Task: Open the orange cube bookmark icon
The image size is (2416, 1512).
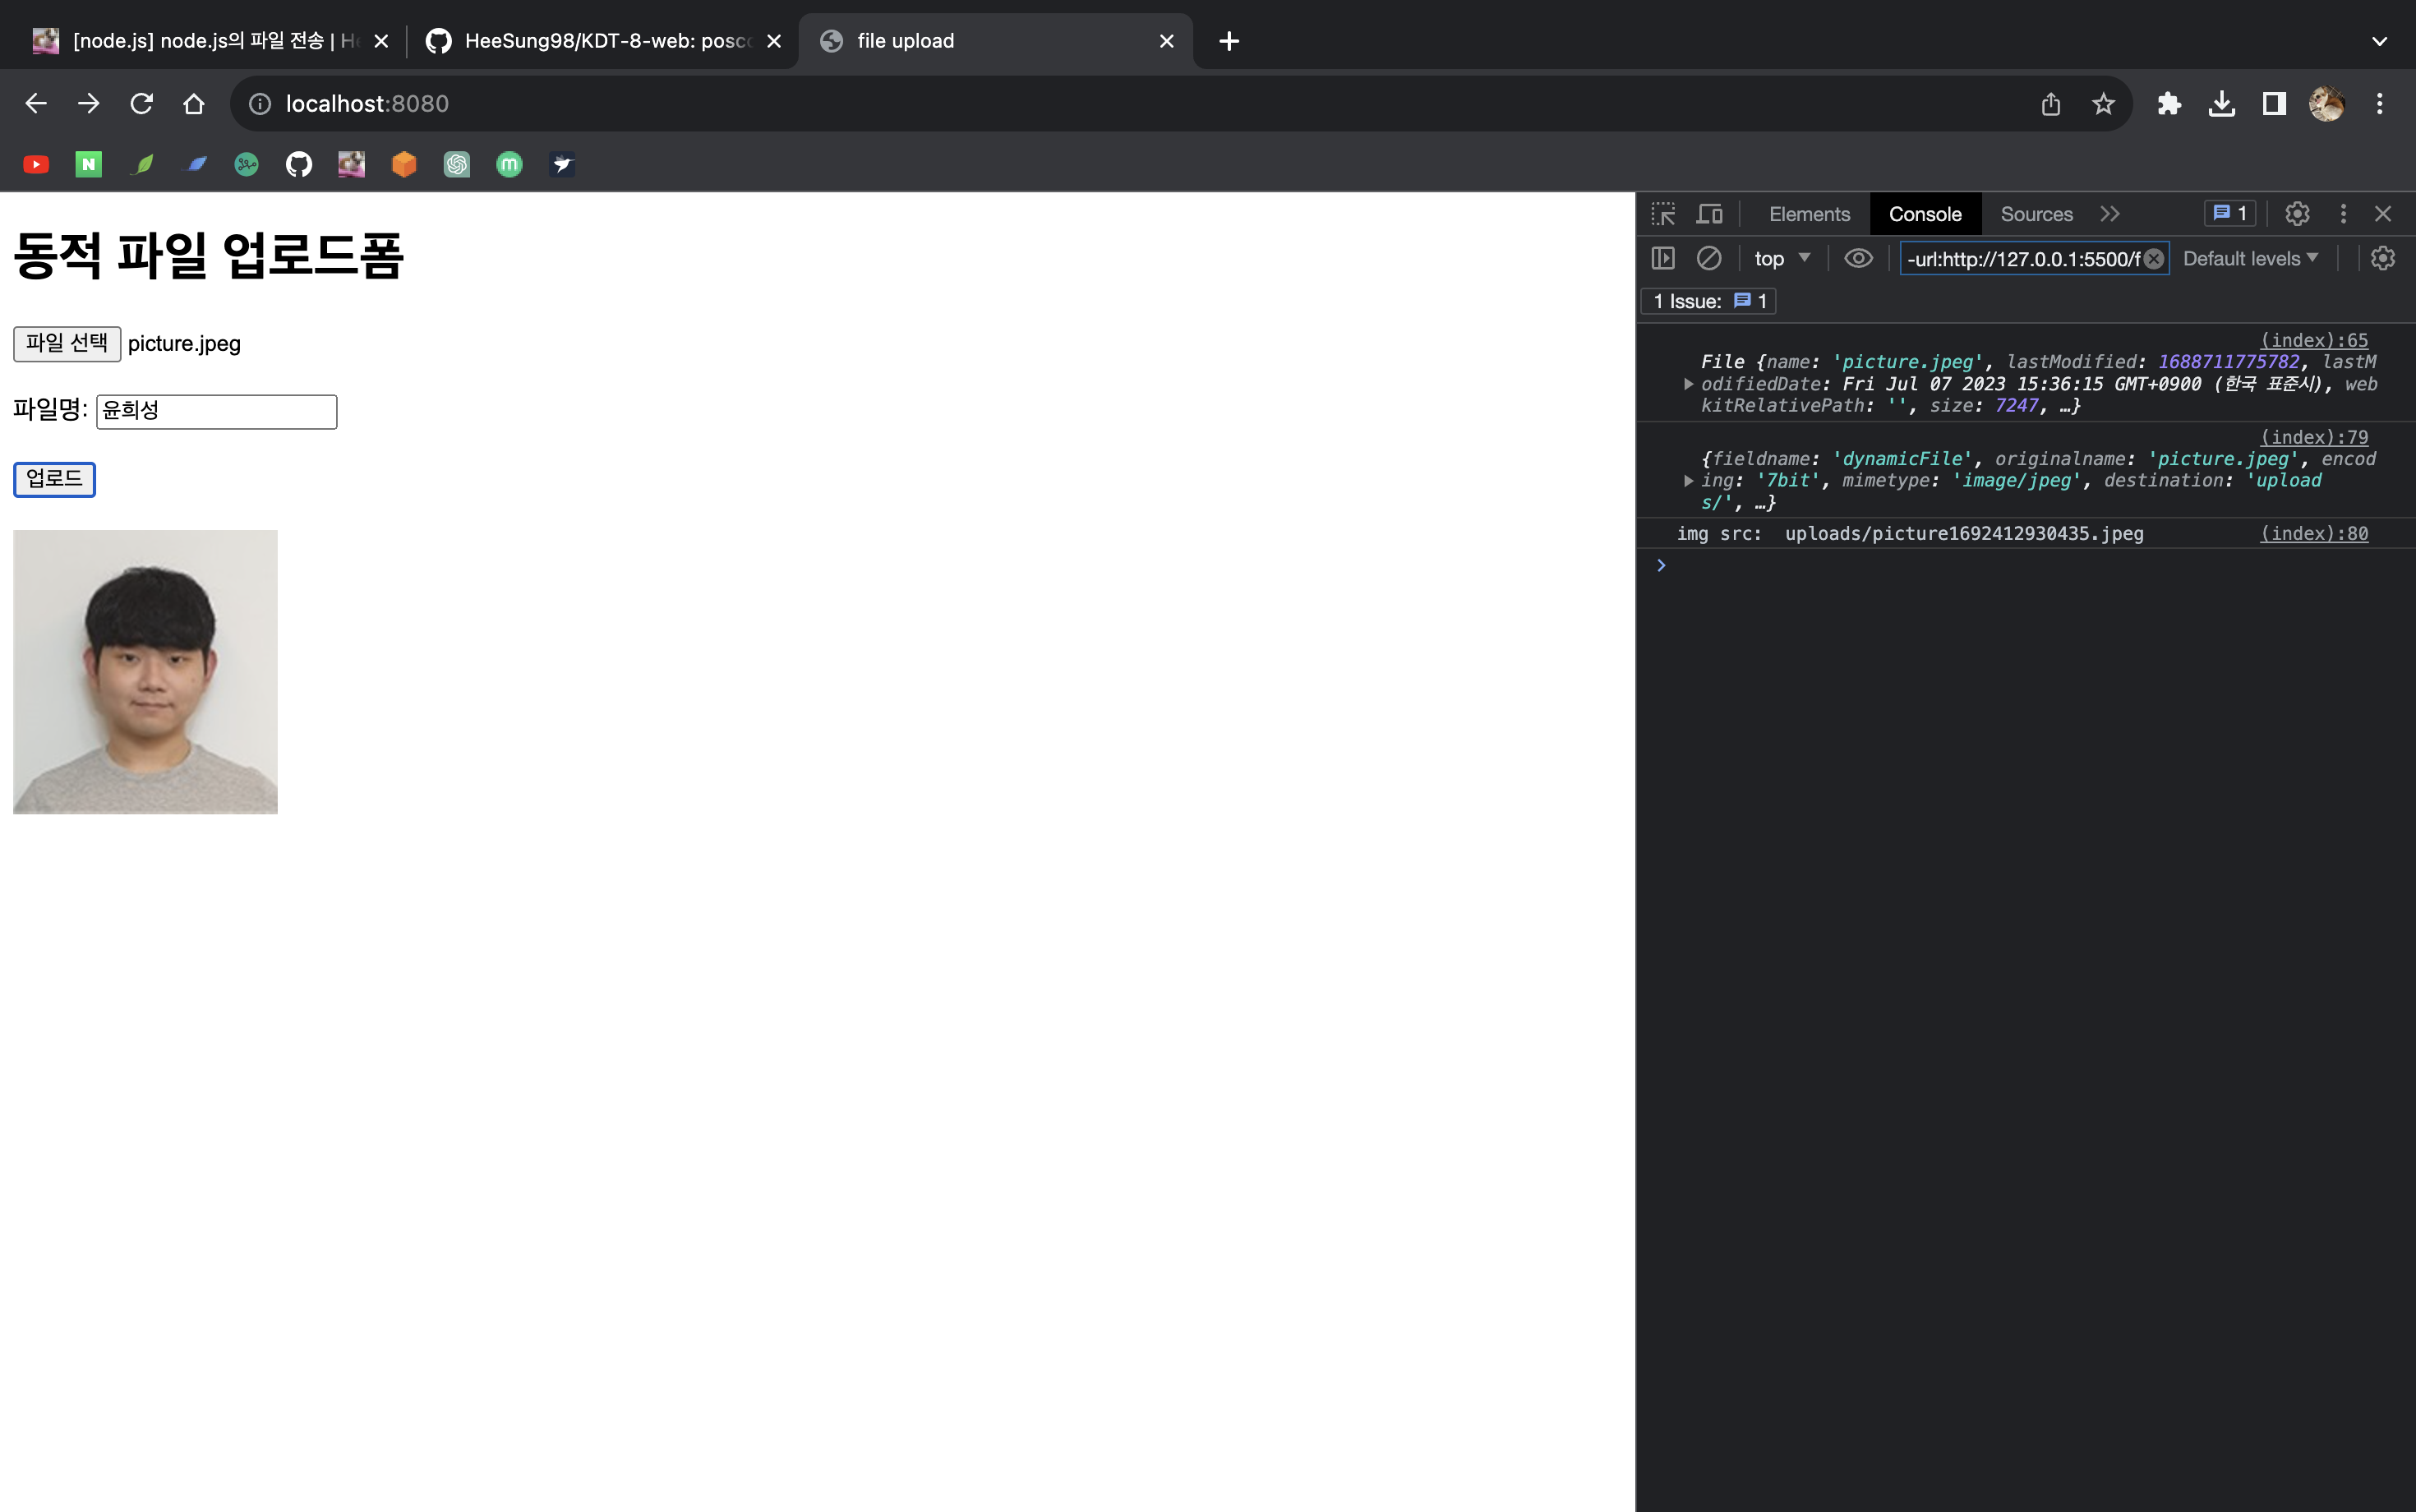Action: [x=404, y=164]
